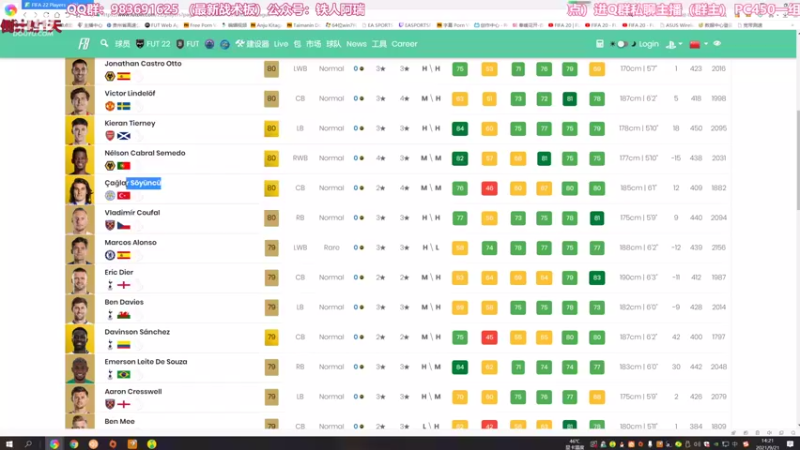Open the FUT menu with shield icon
The height and width of the screenshot is (450, 800).
tap(188, 44)
